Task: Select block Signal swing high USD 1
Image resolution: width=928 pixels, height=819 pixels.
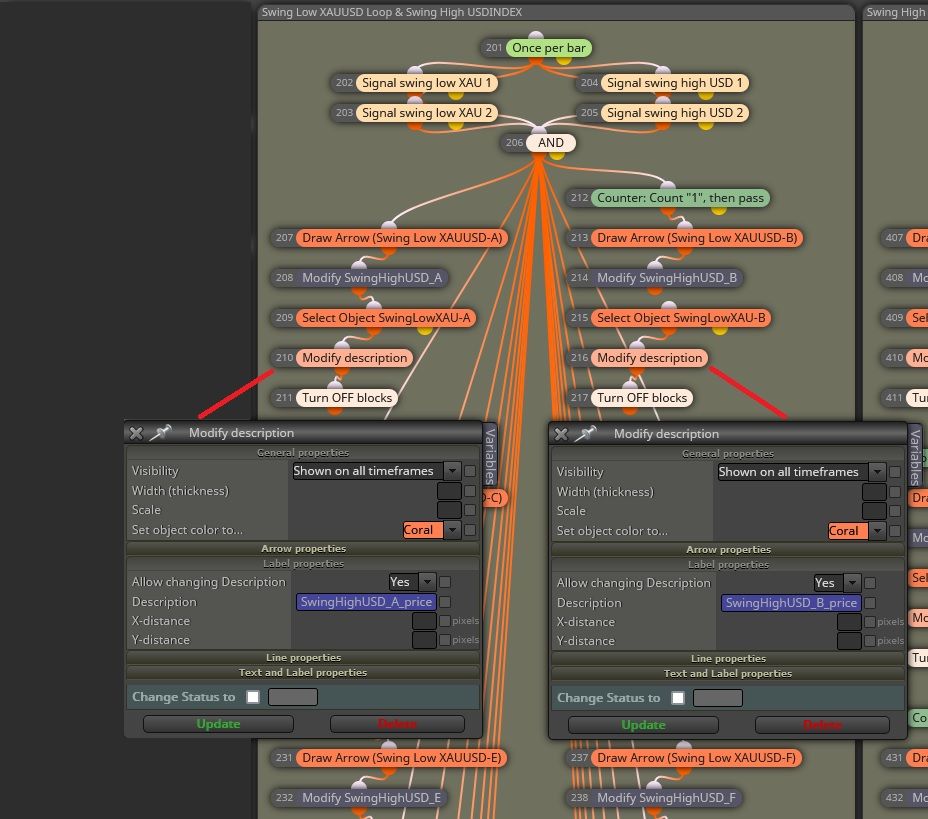Action: (x=675, y=83)
